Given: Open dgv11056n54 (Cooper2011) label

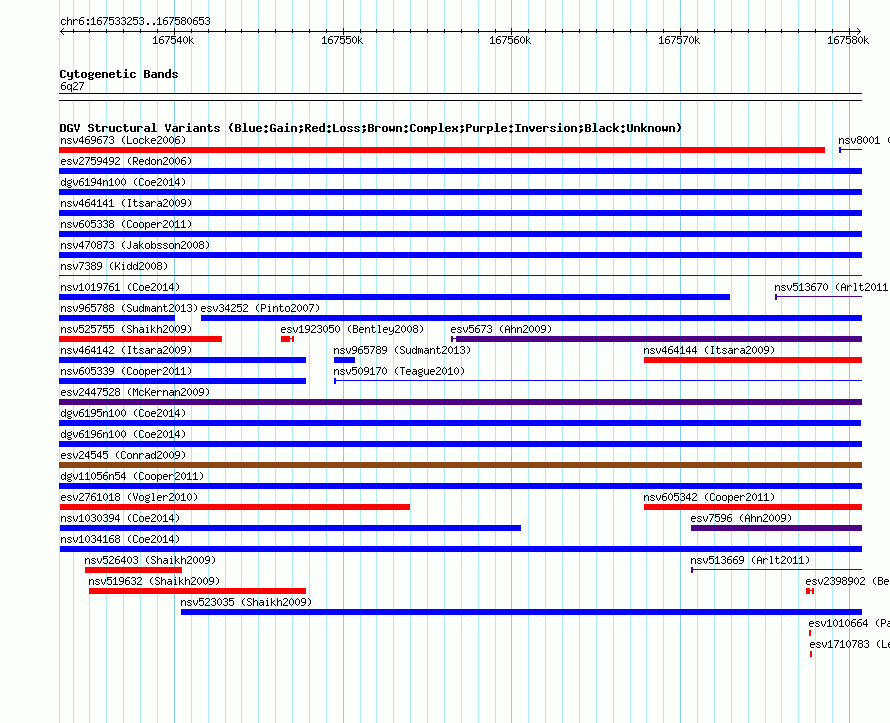Looking at the screenshot, I should [x=132, y=476].
